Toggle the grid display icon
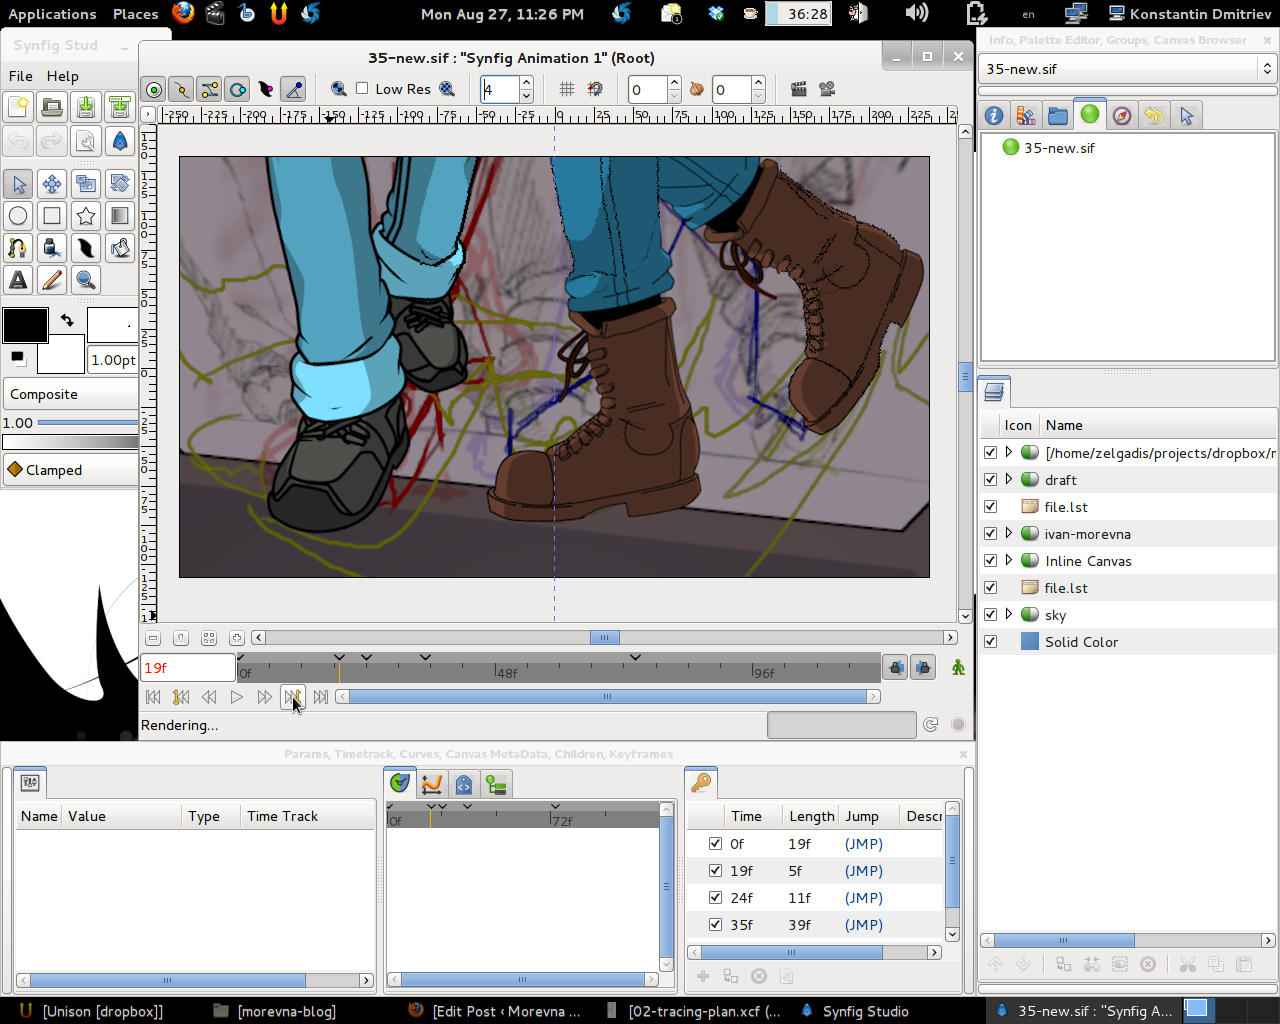Viewport: 1280px width, 1024px height. [x=567, y=89]
